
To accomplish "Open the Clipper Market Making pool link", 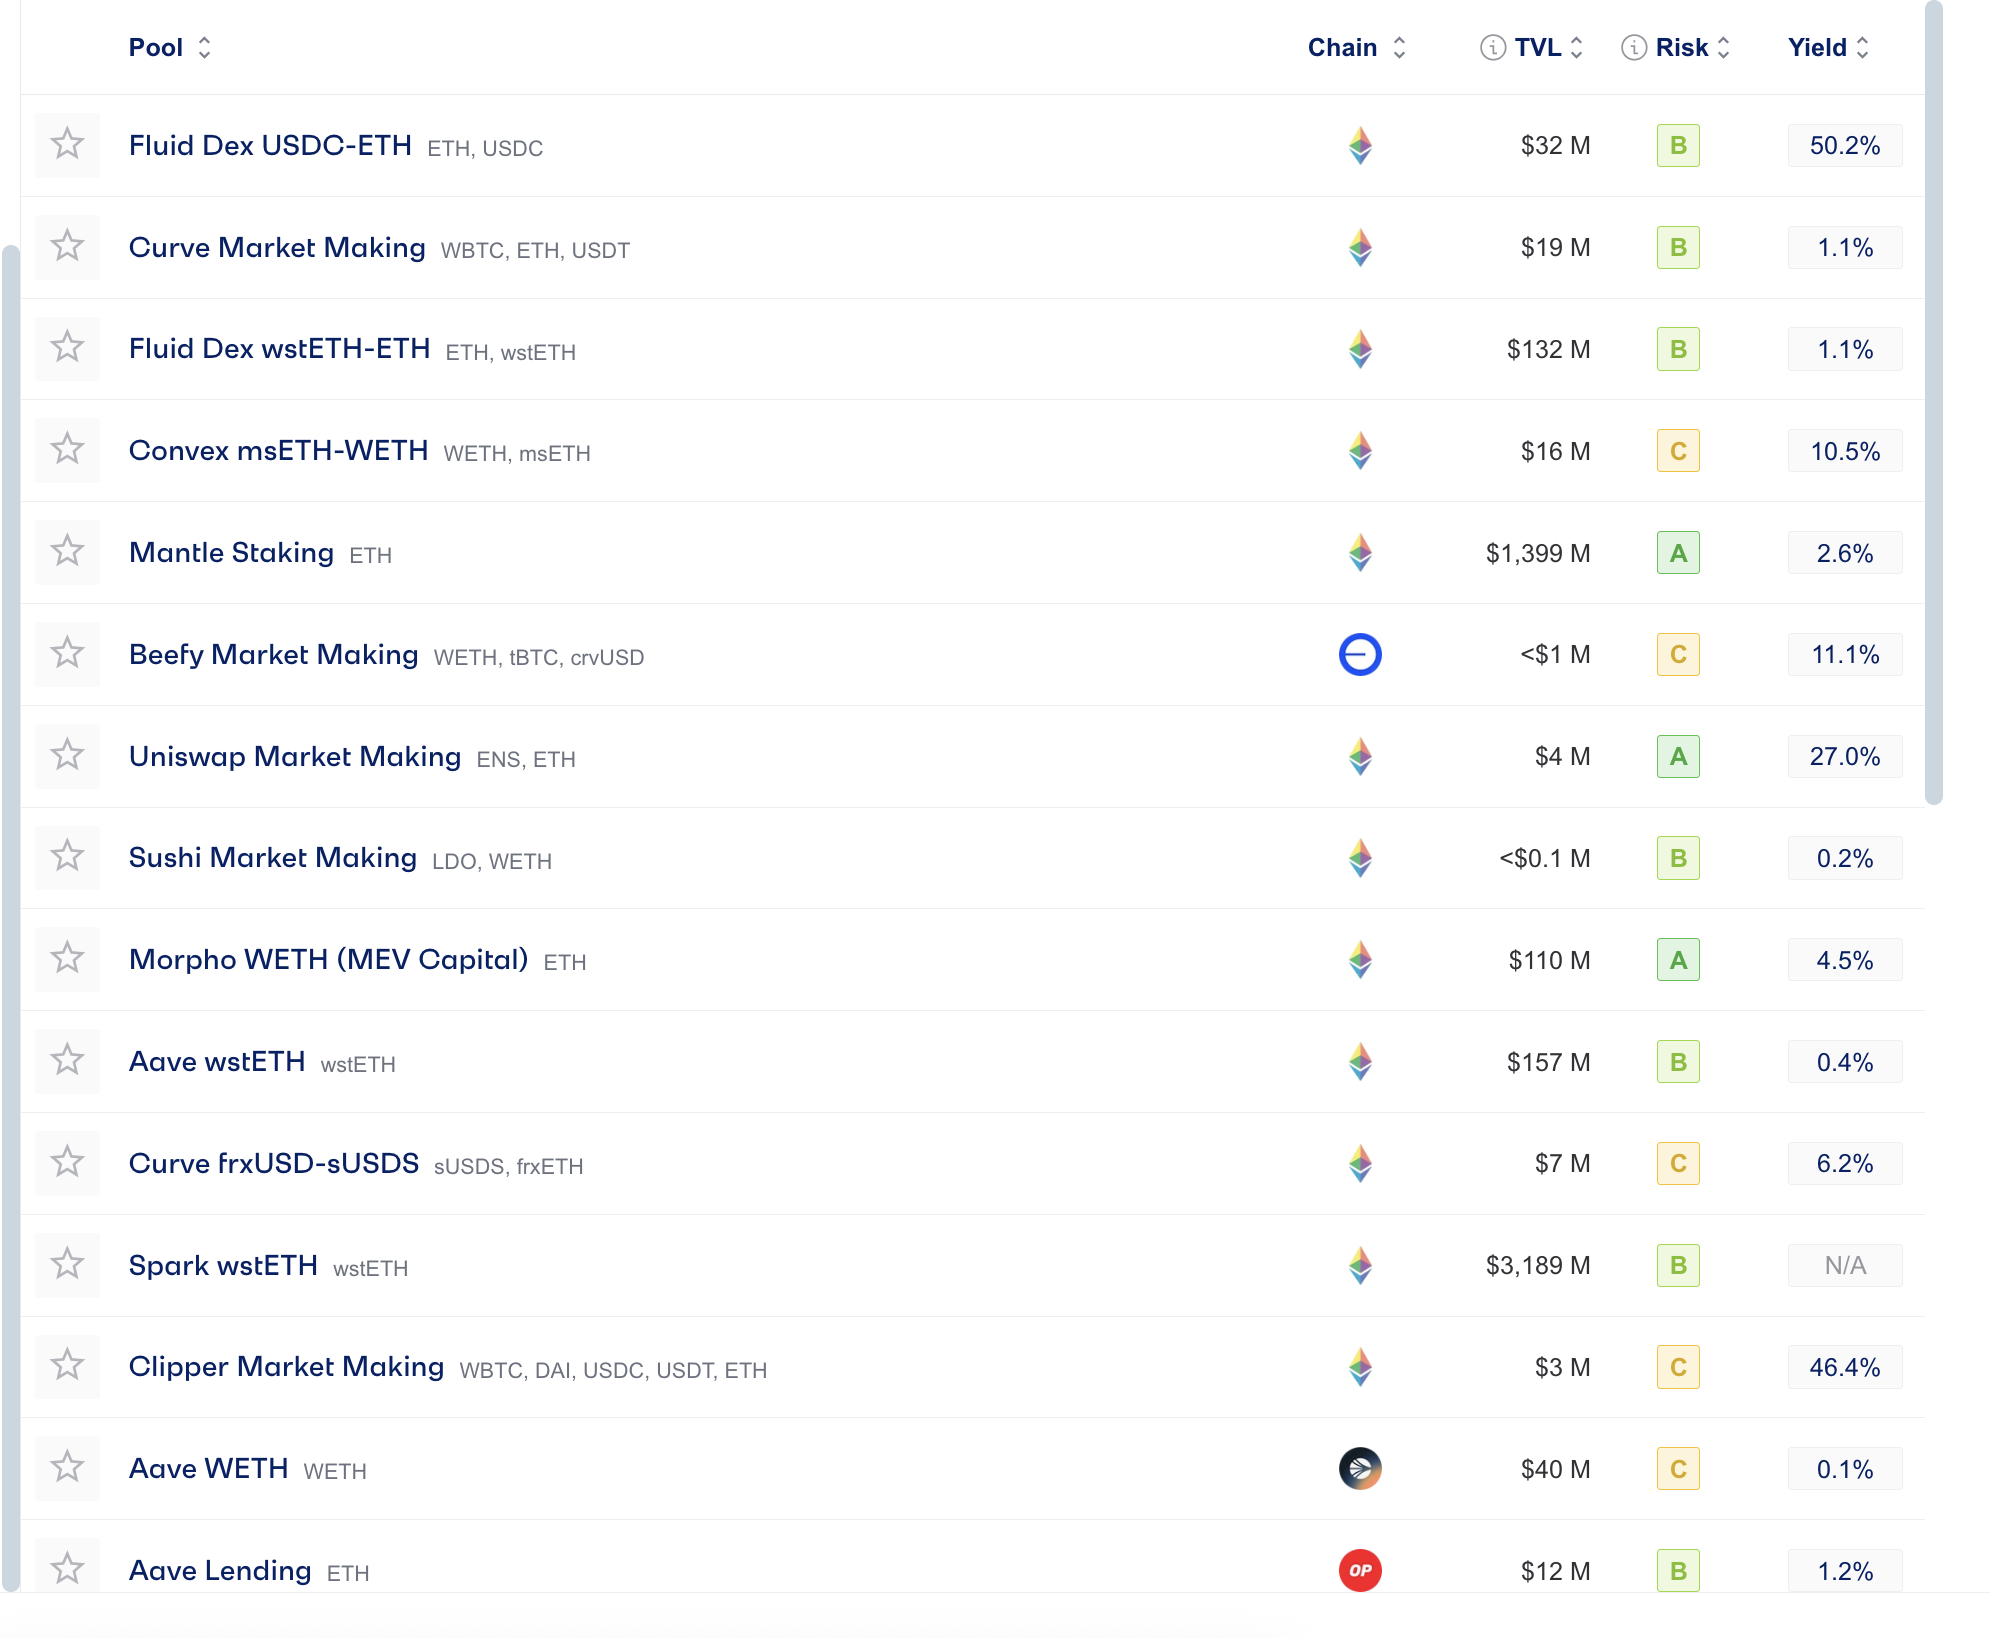I will 286,1367.
